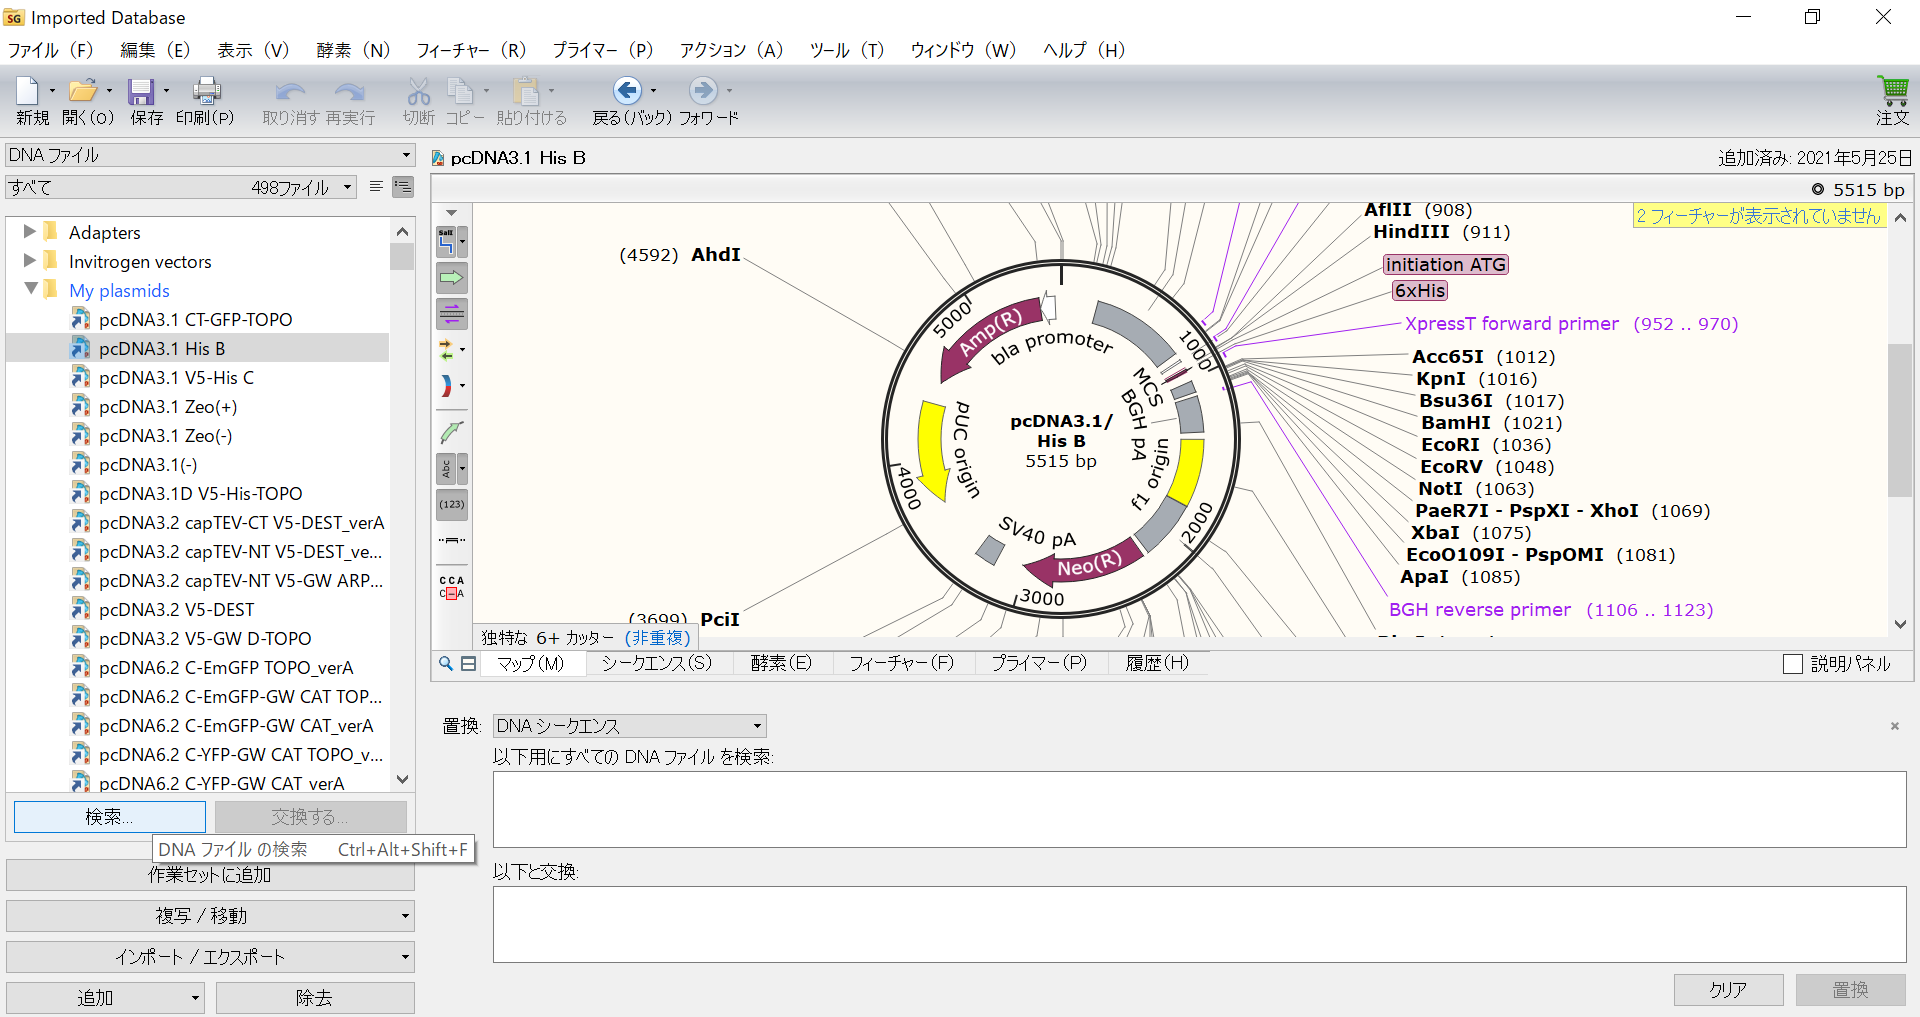Click the 検索... search button
Viewport: 1920px width, 1017px height.
click(108, 817)
